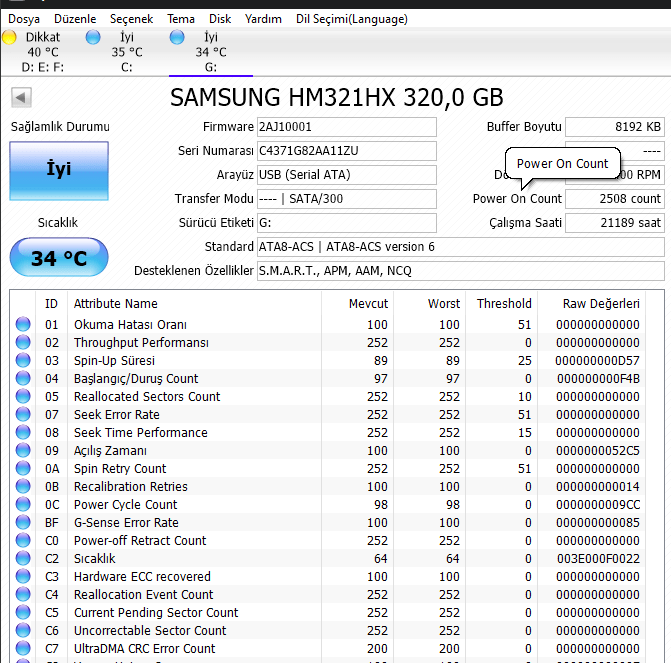The height and width of the screenshot is (663, 671).
Task: Click status icon of Başlangıç/Duruş Count row
Action: click(23, 378)
